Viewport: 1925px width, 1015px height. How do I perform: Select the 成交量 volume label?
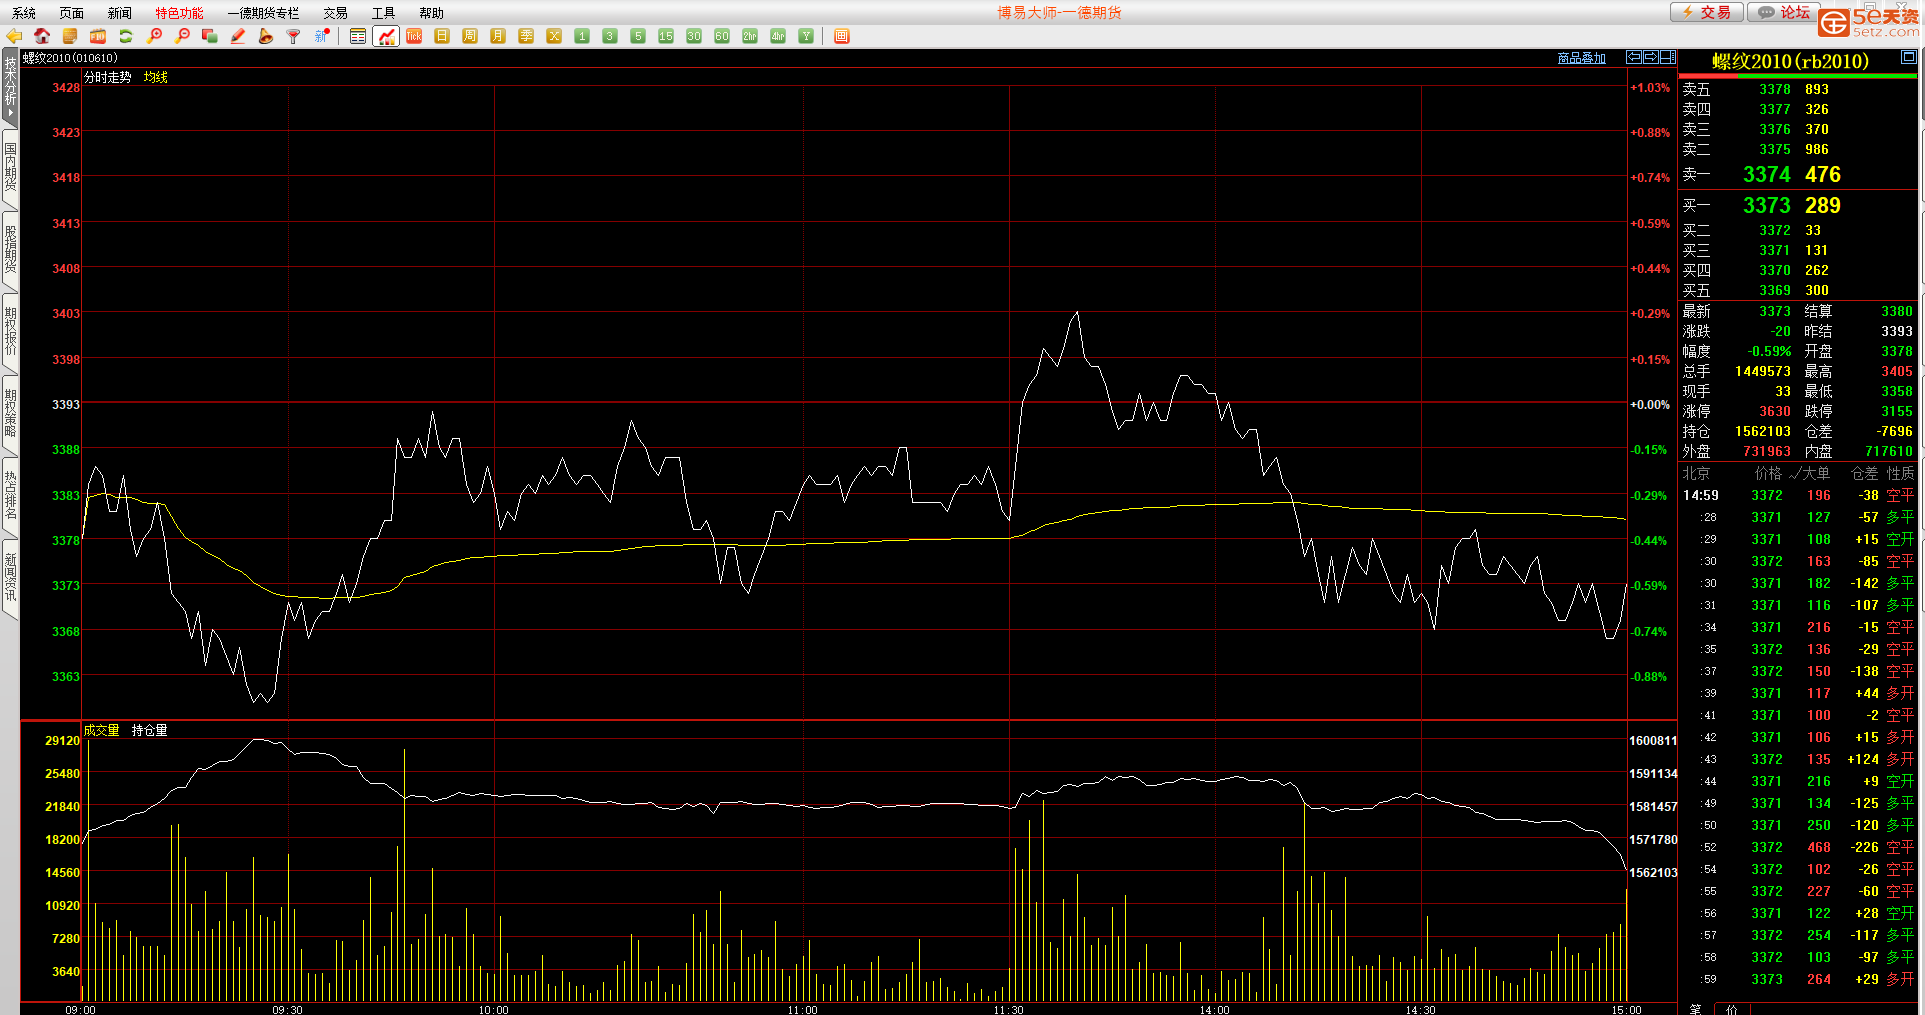(x=101, y=730)
